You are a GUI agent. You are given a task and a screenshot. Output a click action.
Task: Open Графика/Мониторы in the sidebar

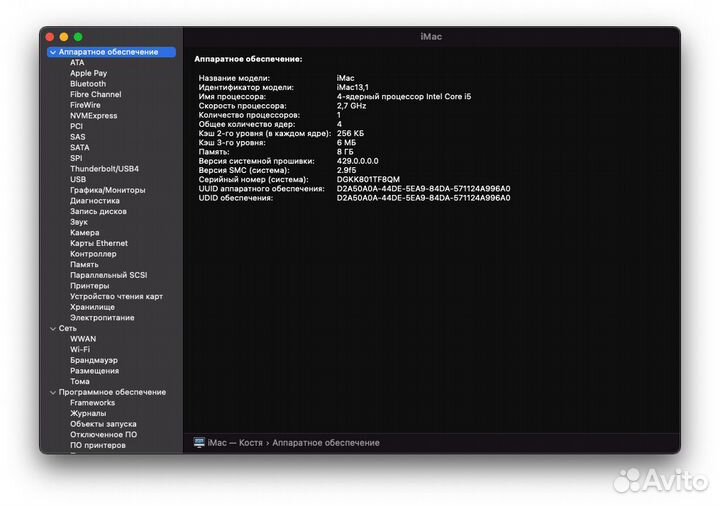point(107,190)
